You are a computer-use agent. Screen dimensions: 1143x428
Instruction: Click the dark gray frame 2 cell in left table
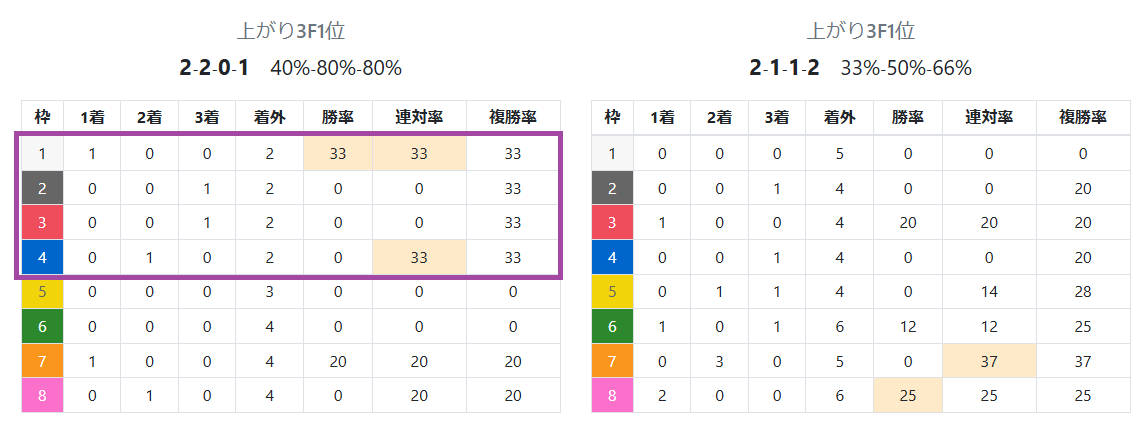[x=42, y=188]
